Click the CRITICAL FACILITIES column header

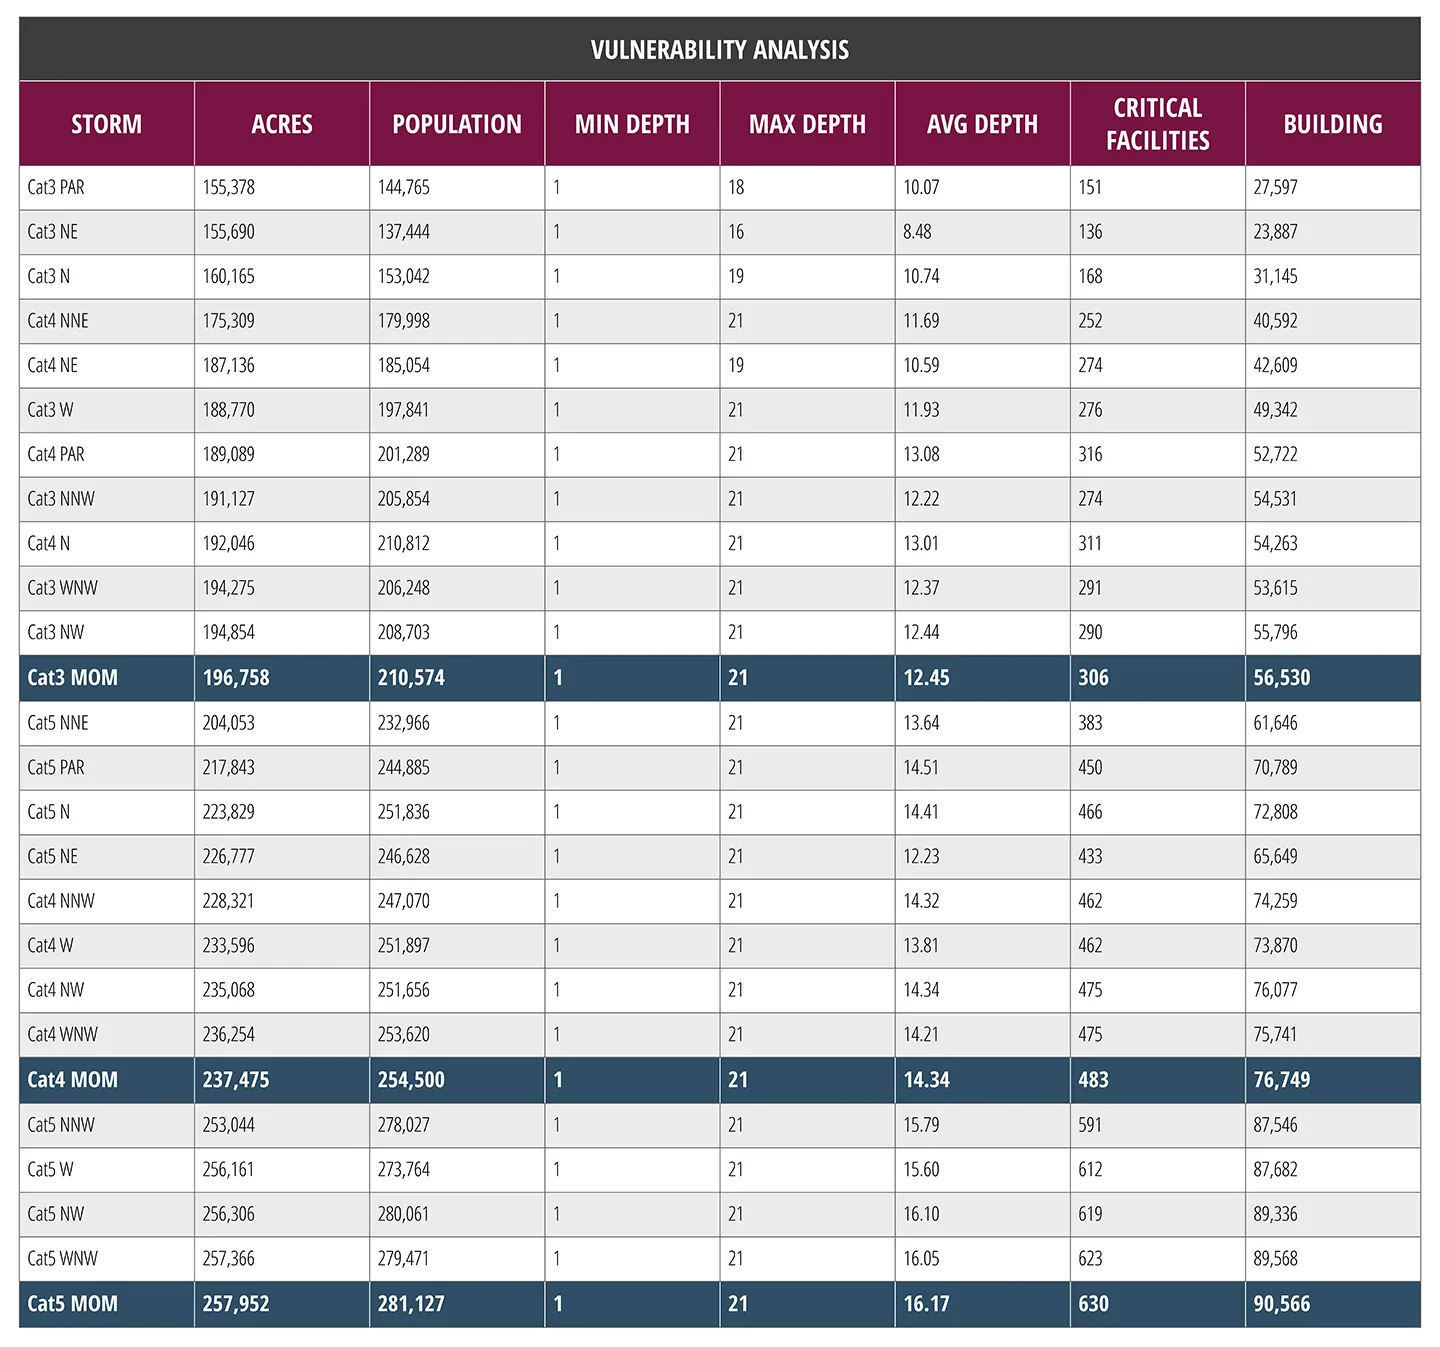tap(1157, 124)
